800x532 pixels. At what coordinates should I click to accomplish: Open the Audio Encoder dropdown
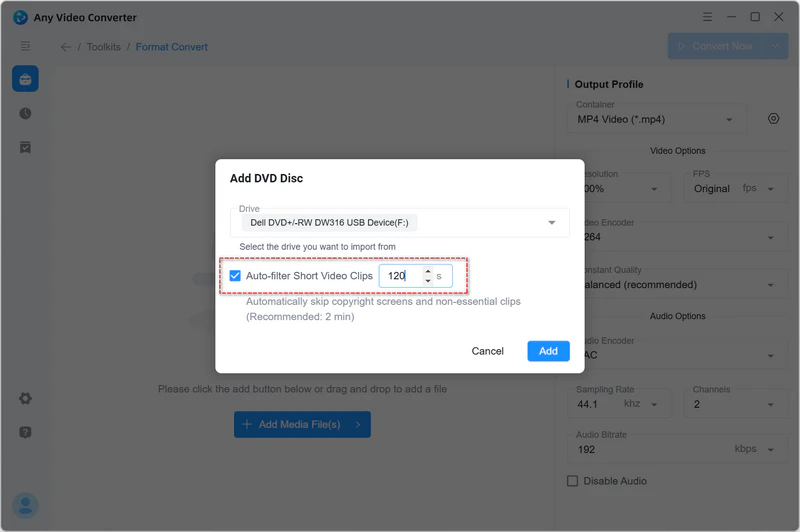click(x=686, y=354)
